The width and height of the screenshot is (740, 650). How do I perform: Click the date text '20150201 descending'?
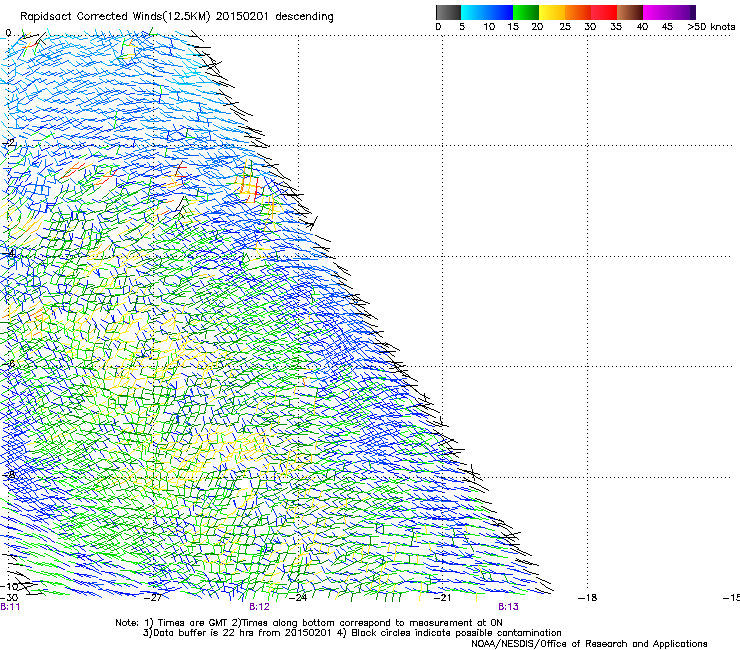tap(275, 17)
